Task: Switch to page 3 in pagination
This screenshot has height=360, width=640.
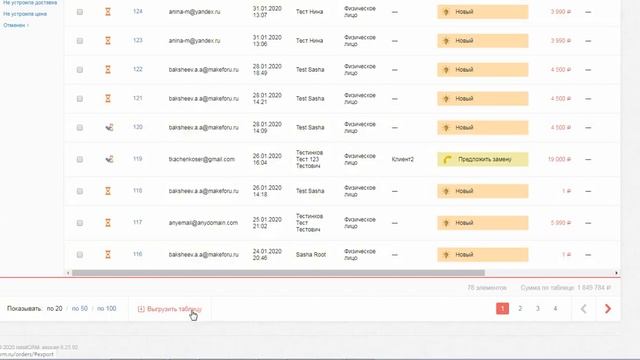Action: point(538,309)
